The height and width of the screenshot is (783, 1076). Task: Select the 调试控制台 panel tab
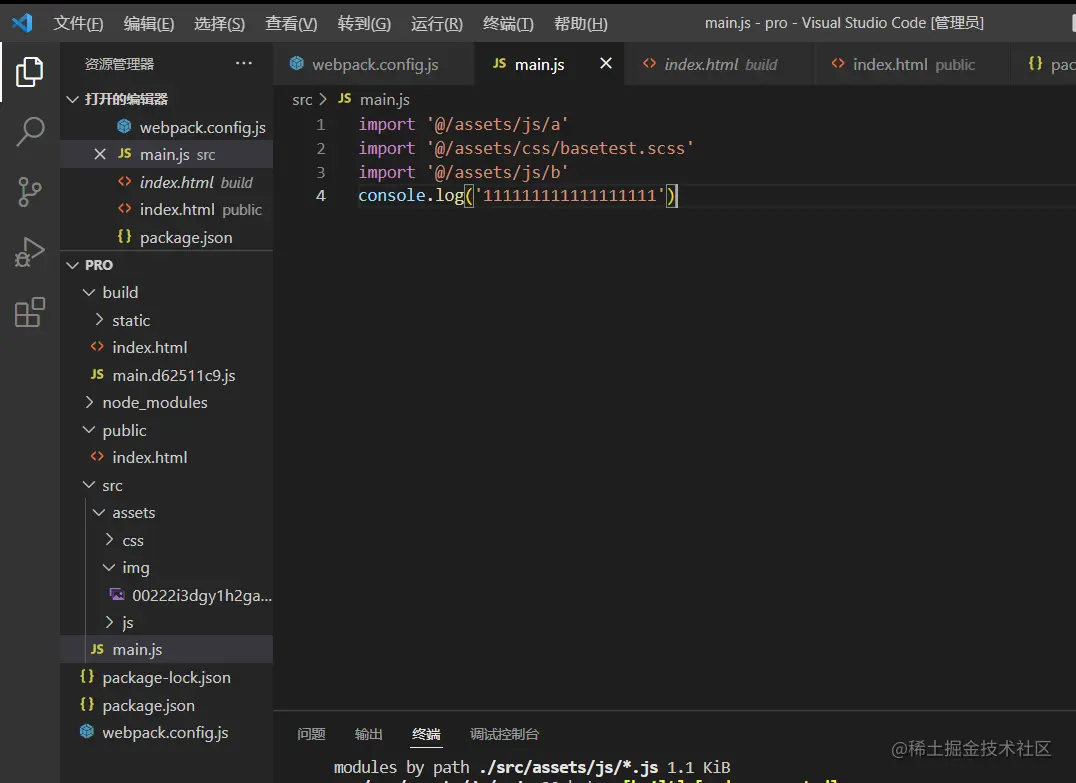[504, 734]
